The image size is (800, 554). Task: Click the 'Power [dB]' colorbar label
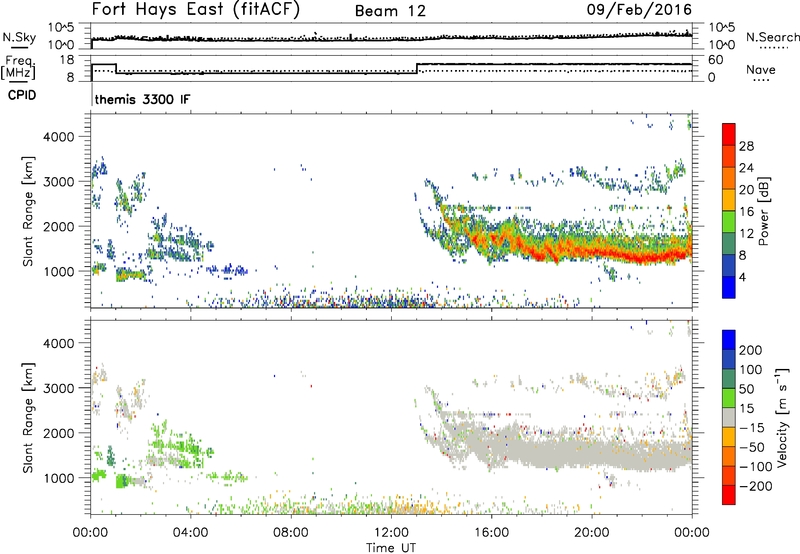click(x=764, y=211)
